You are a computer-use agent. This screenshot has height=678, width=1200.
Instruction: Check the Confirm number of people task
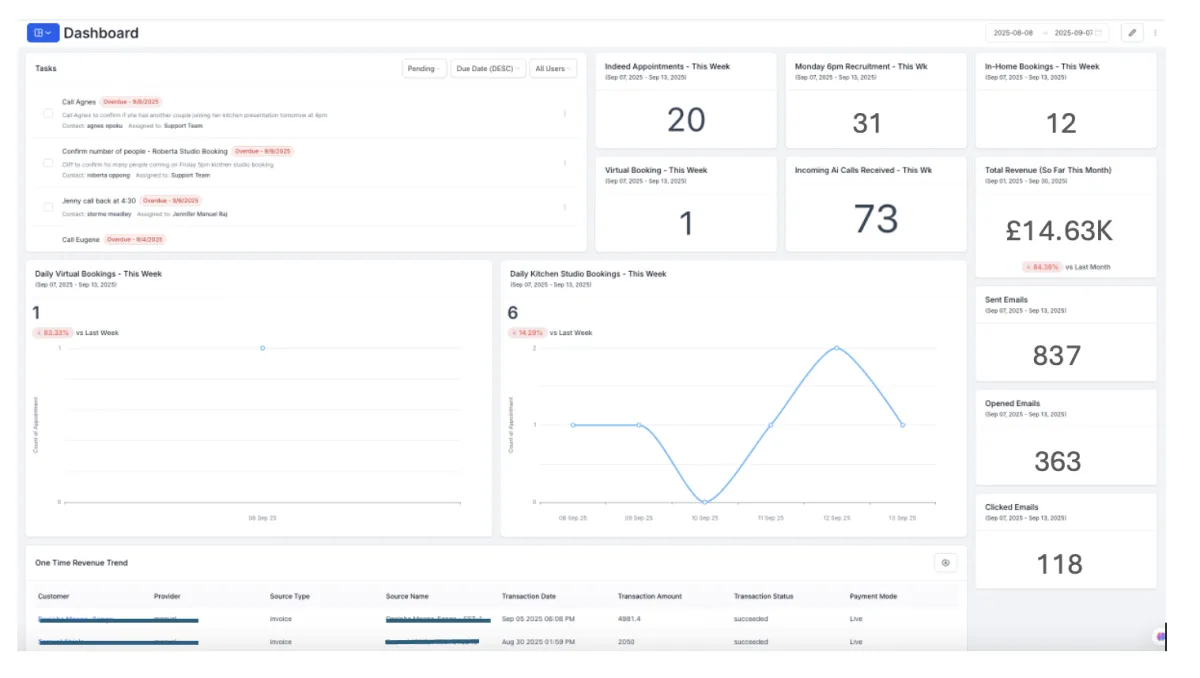tap(48, 162)
